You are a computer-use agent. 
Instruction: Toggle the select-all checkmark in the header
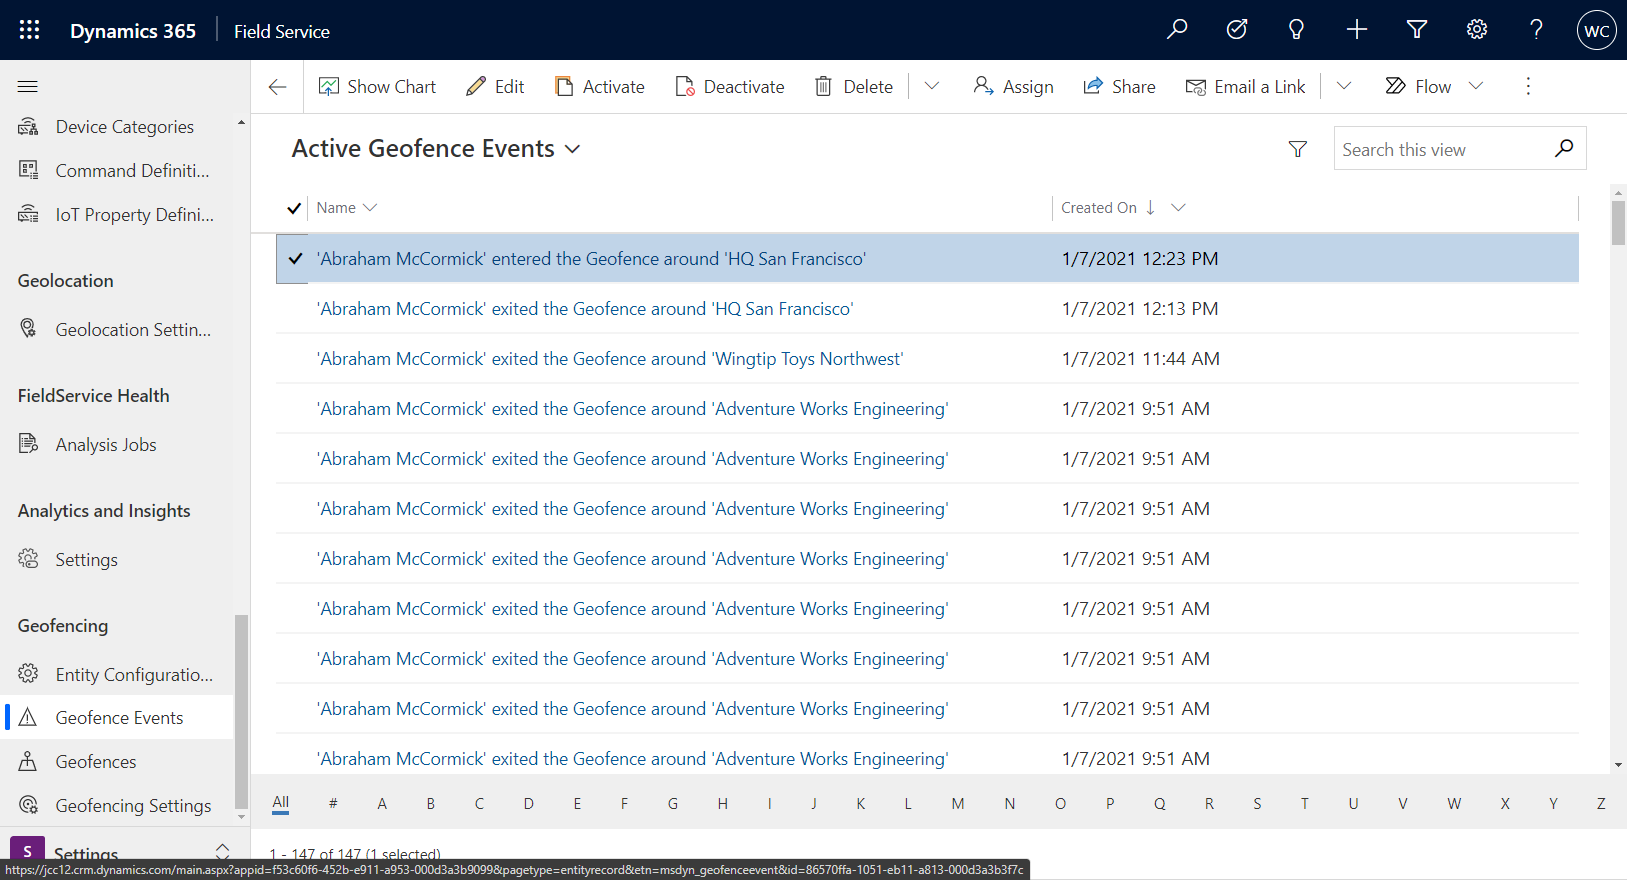coord(294,208)
